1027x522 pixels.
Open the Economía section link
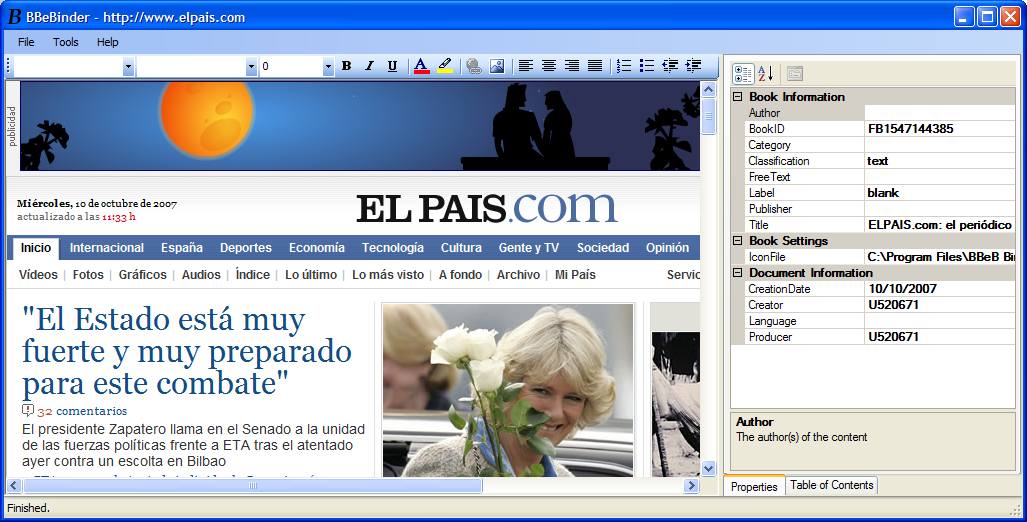pyautogui.click(x=317, y=248)
